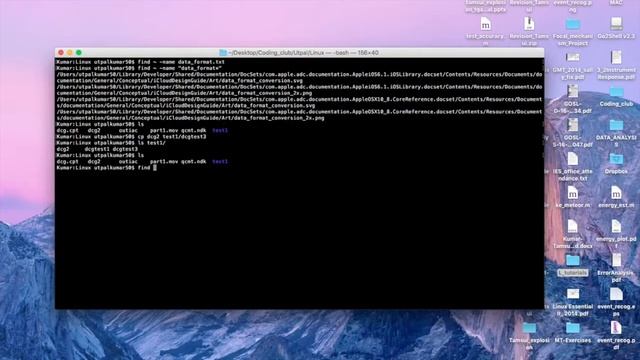Open the Revision_Tamsui.zip archive on the desktop
This screenshot has width=640, height=360.
[x=529, y=24]
